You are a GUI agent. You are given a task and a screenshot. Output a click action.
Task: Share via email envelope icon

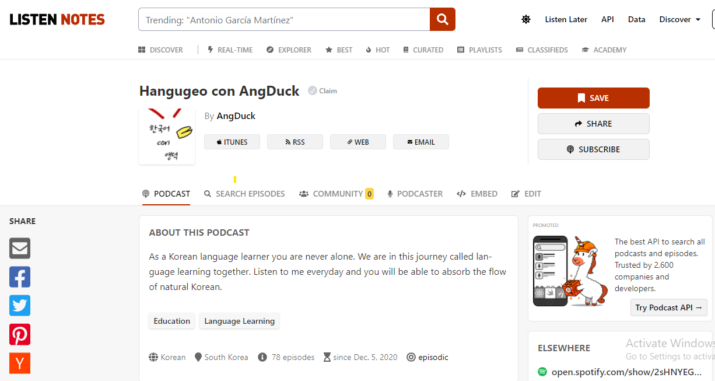pos(20,248)
